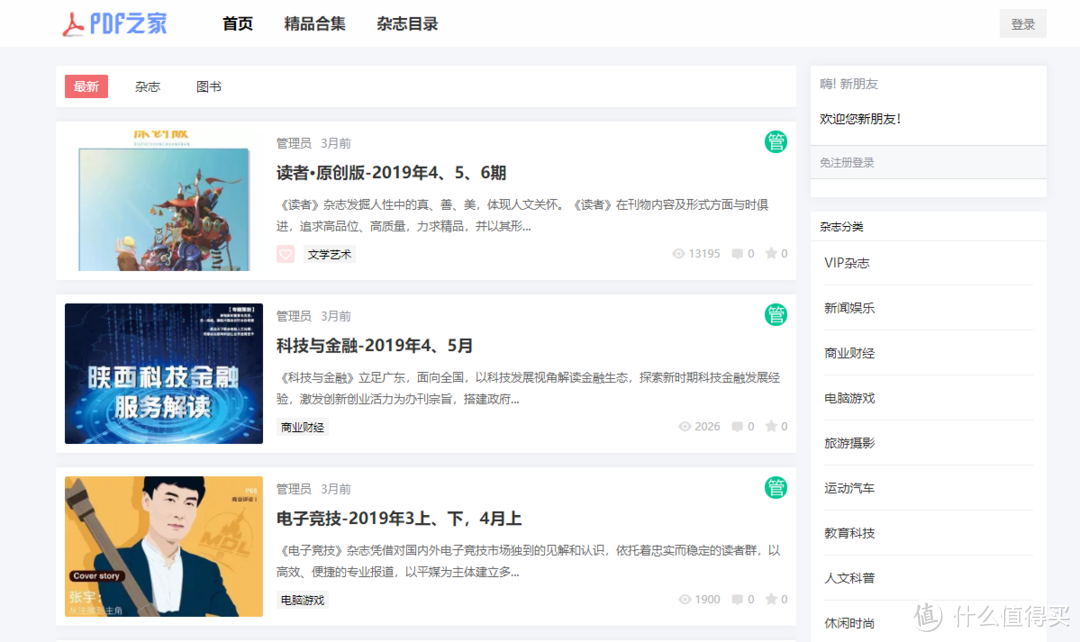Screen dimensions: 1080x642
Task: Open the 读者•原创版 cover thumbnail
Action: [x=164, y=200]
